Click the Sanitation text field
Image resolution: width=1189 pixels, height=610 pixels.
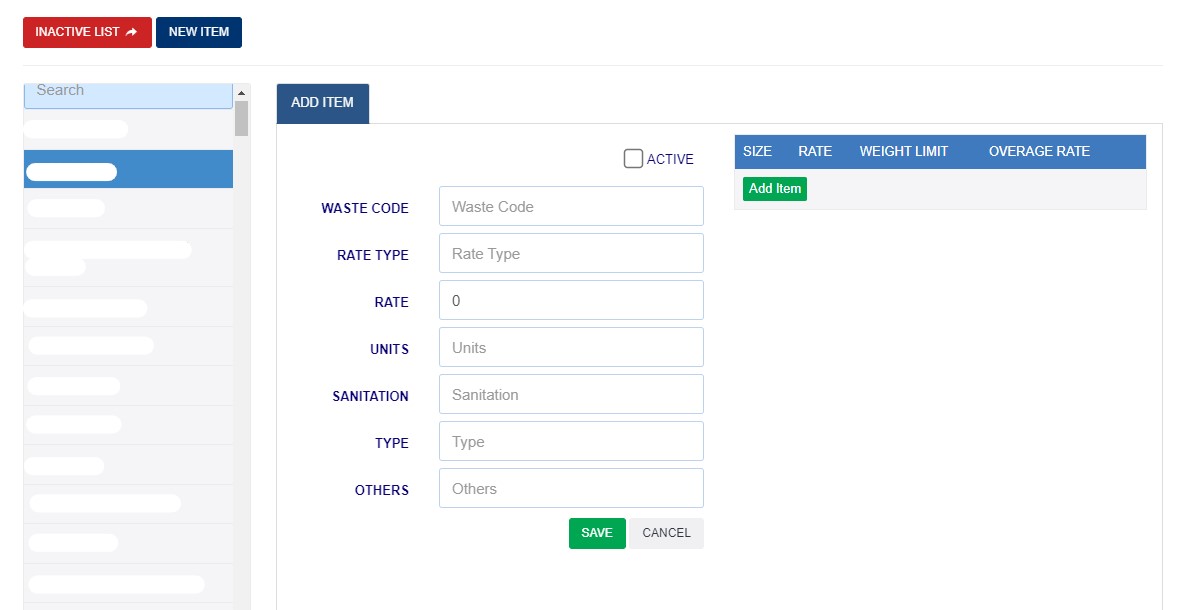571,395
